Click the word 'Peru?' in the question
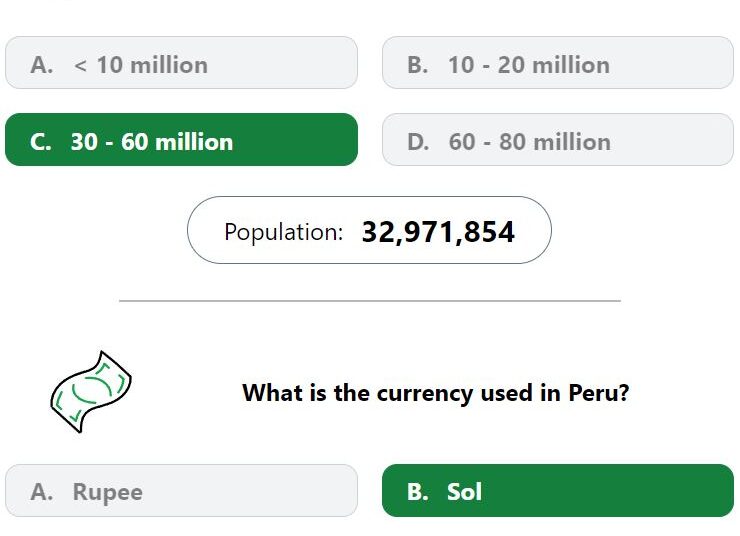The height and width of the screenshot is (536, 740). 598,393
